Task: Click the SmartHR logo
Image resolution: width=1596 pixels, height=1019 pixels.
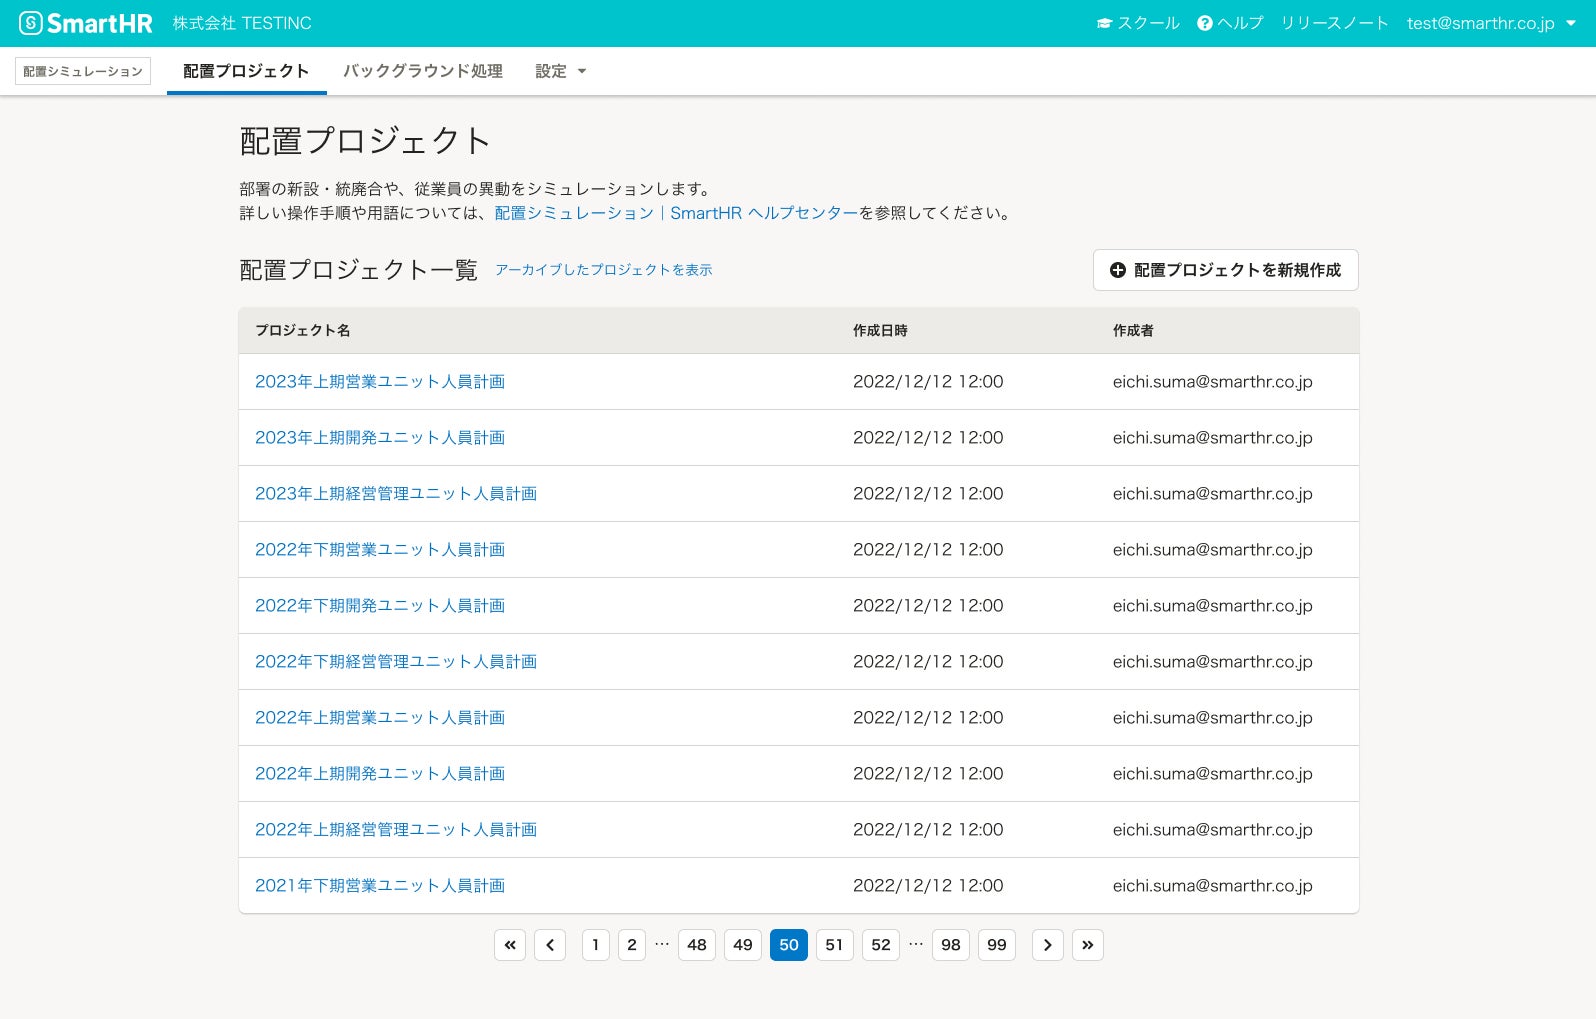Action: [x=86, y=23]
